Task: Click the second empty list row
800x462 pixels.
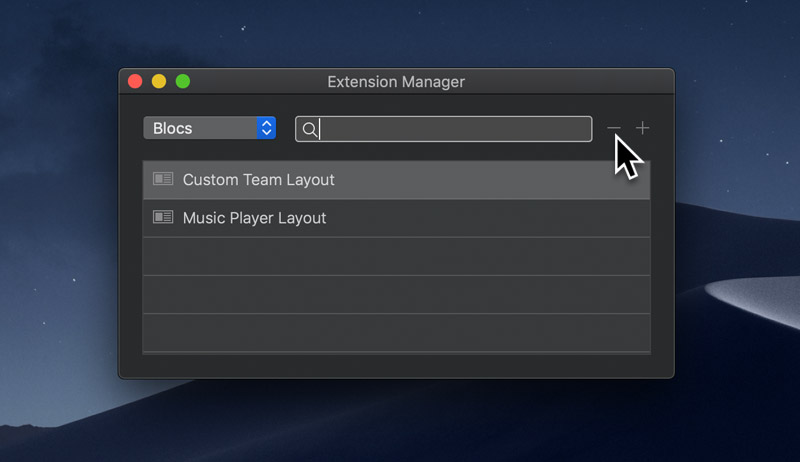Action: click(396, 294)
